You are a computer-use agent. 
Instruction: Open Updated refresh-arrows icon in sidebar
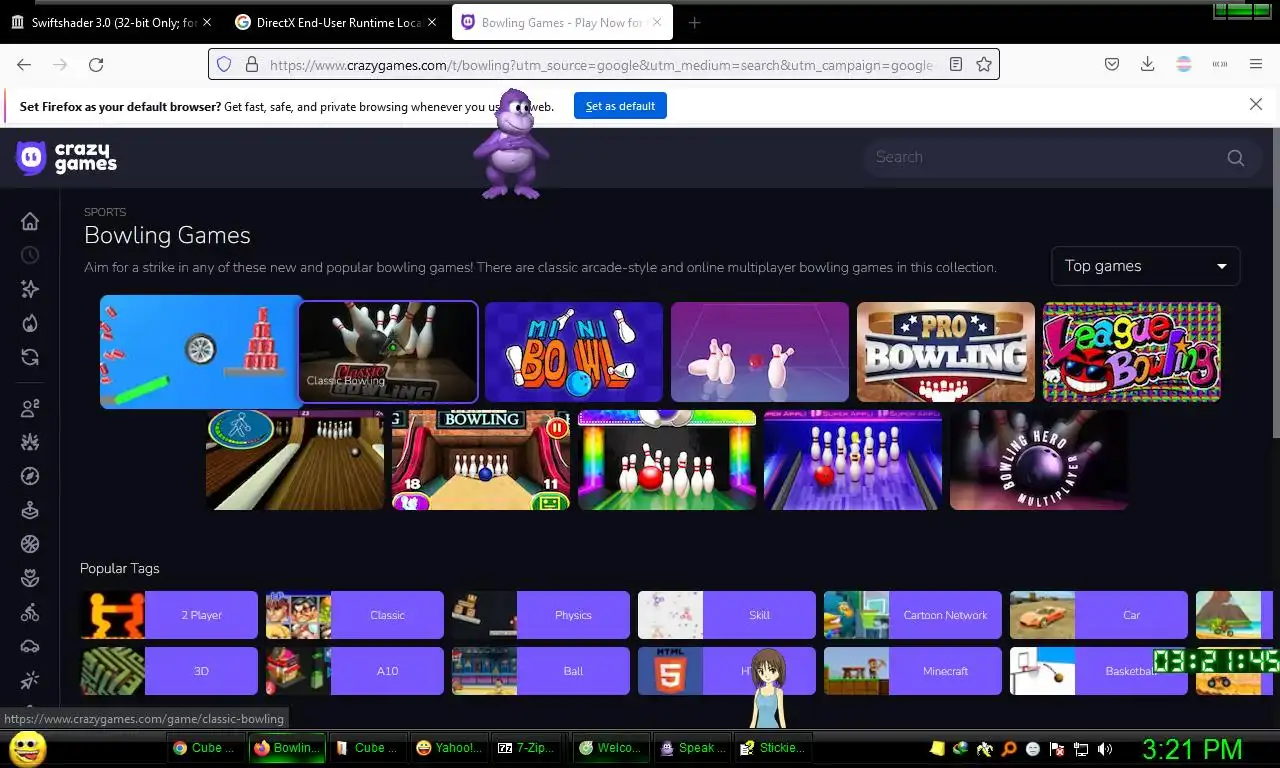30,357
